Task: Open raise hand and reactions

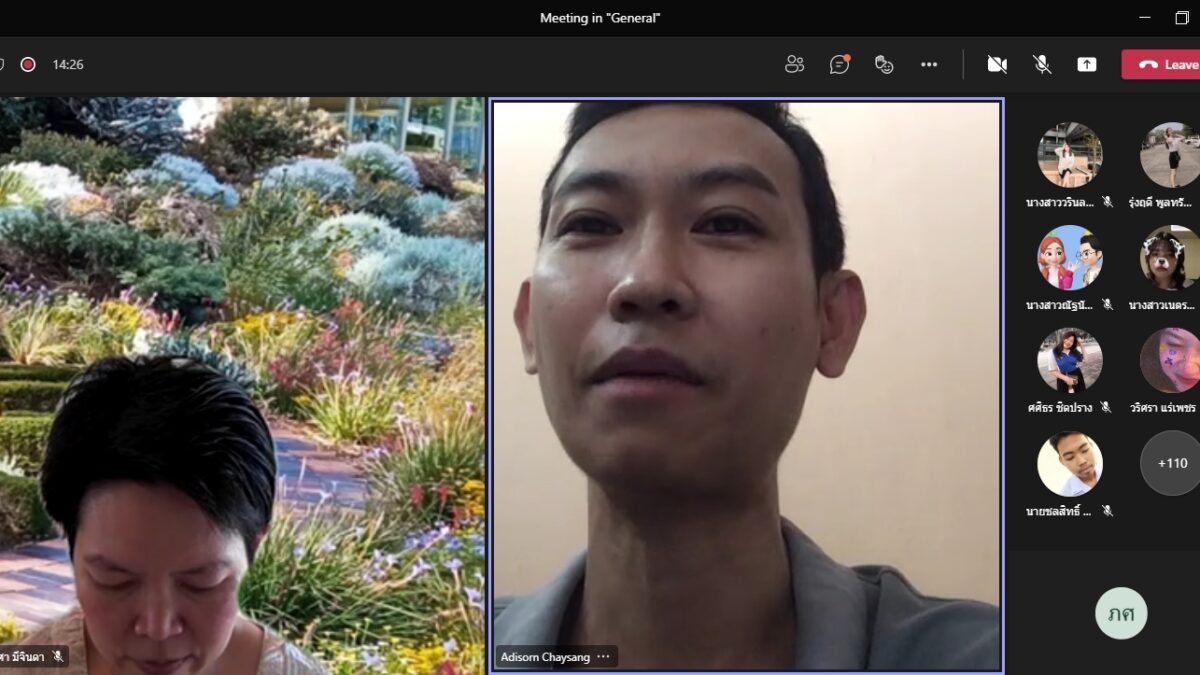Action: (884, 64)
